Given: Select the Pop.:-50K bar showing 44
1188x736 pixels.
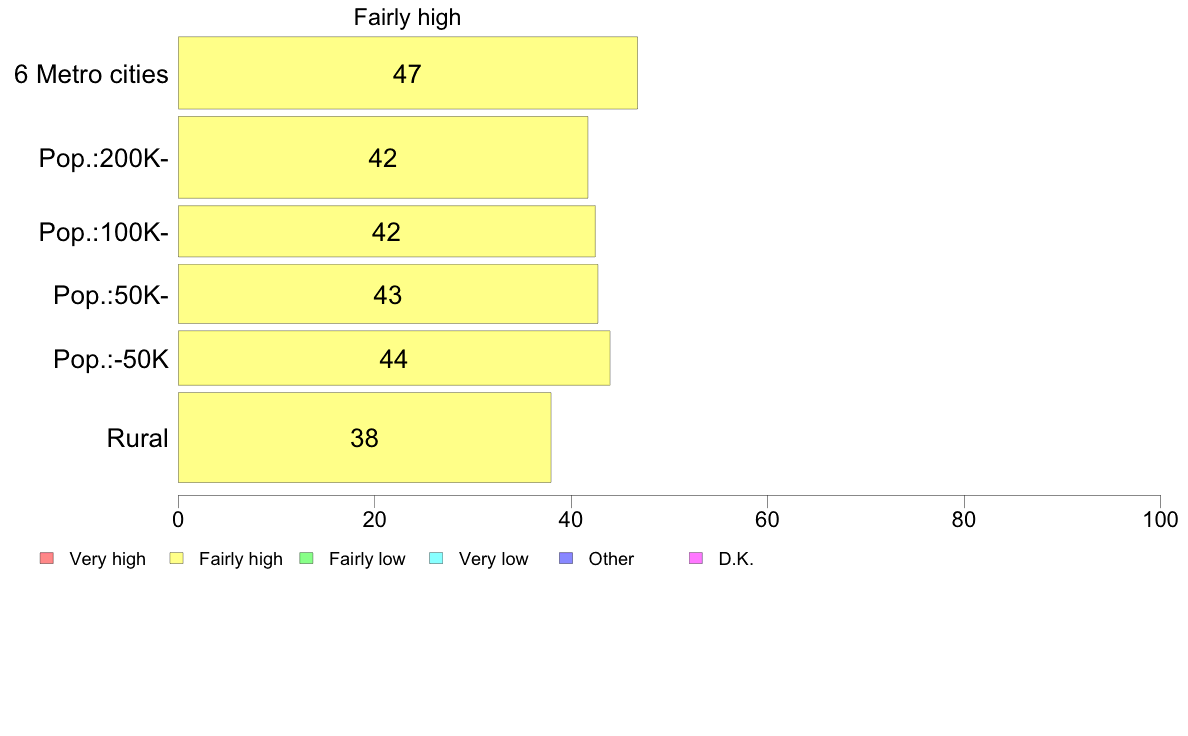Looking at the screenshot, I should [x=394, y=358].
